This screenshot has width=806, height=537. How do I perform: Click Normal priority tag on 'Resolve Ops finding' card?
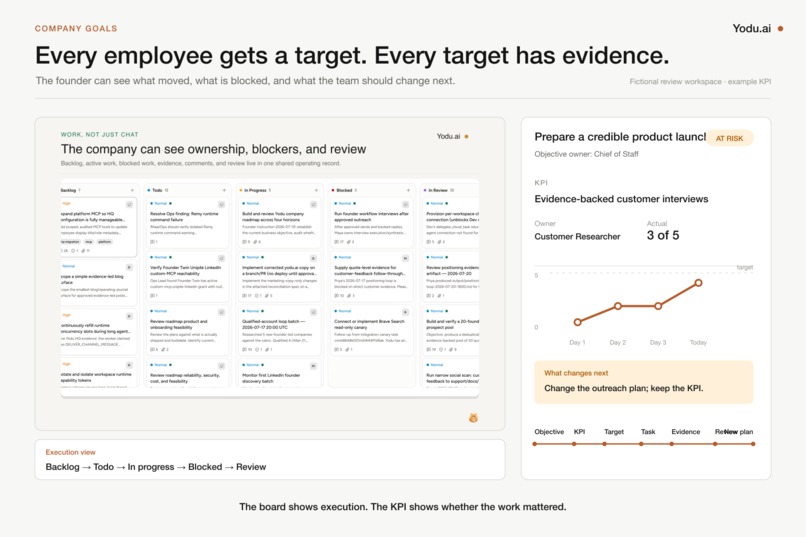click(159, 203)
